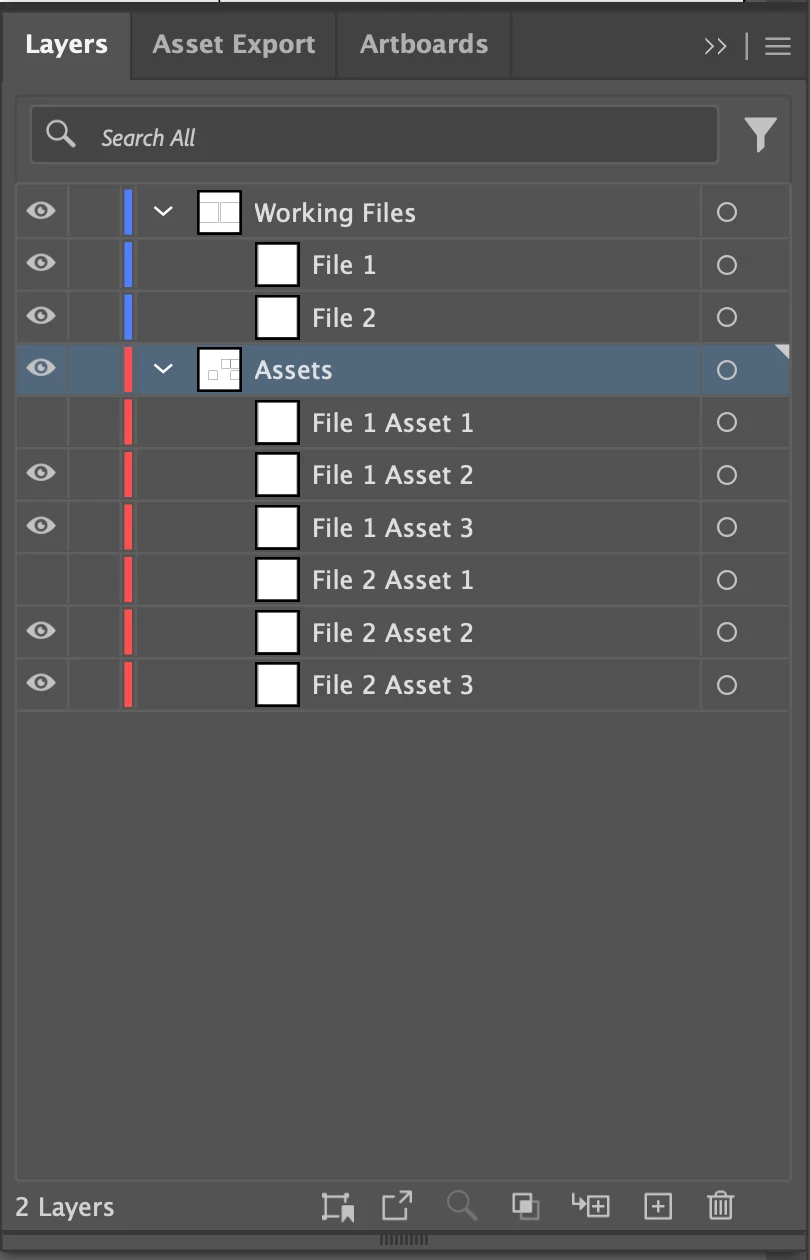810x1260 pixels.
Task: Click the Export artboard-with-bookmark icon in bottom bar
Action: click(x=338, y=1207)
